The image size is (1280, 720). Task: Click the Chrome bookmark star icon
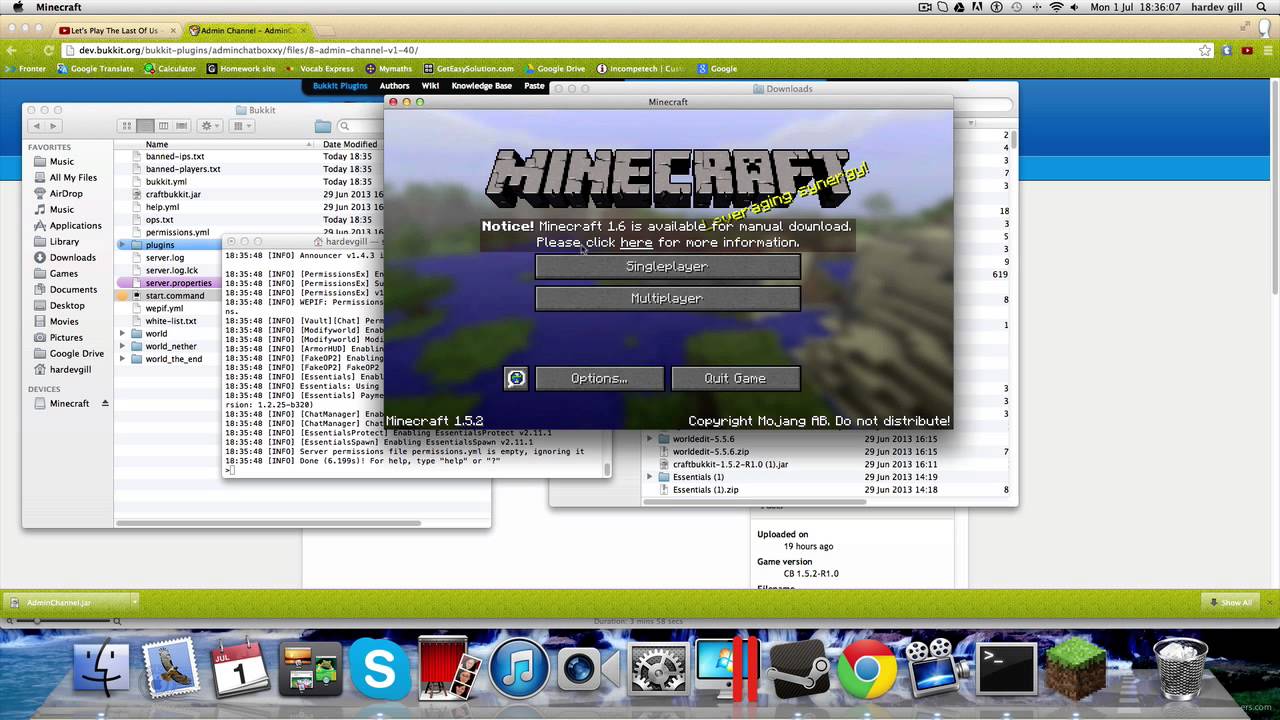(x=1205, y=50)
